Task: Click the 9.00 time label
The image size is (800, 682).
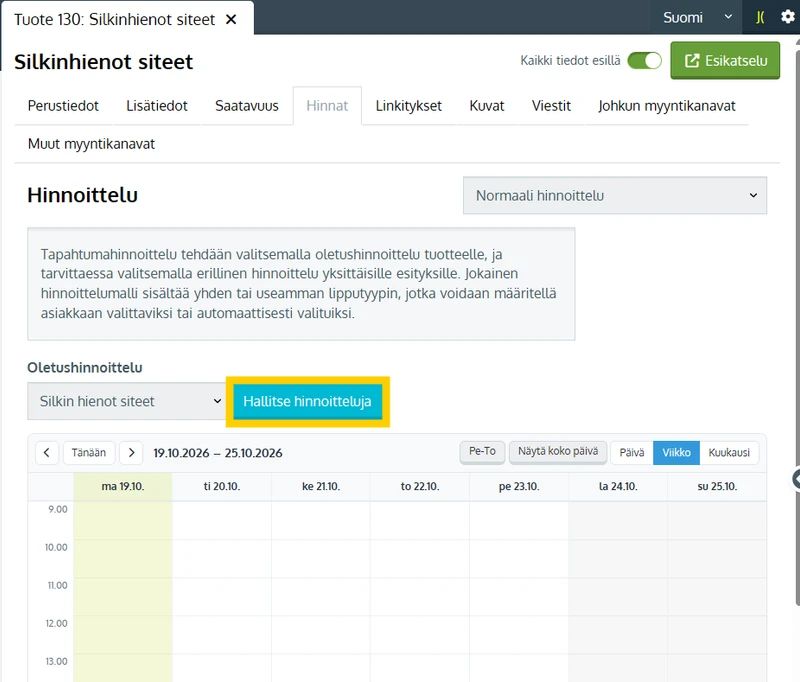Action: tap(58, 509)
